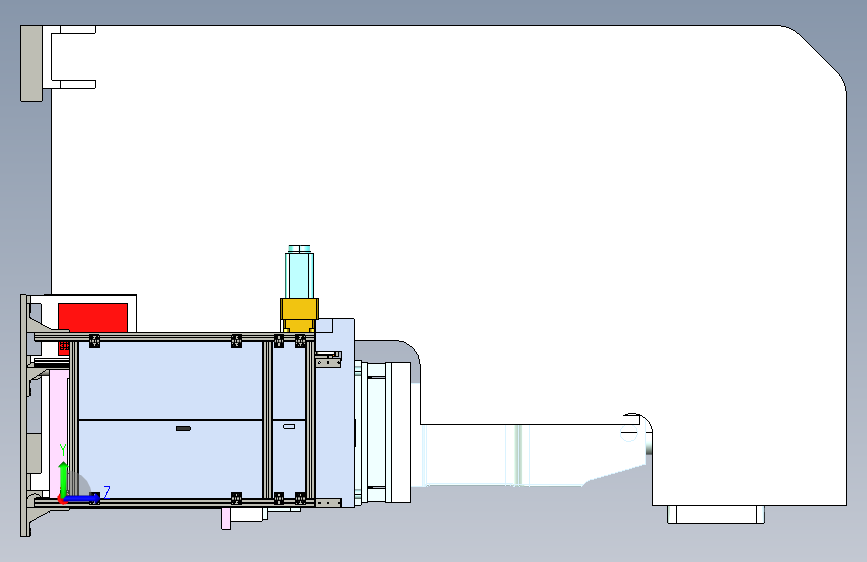
Task: Select the tall pink panel beside the frame
Action: click(x=59, y=434)
